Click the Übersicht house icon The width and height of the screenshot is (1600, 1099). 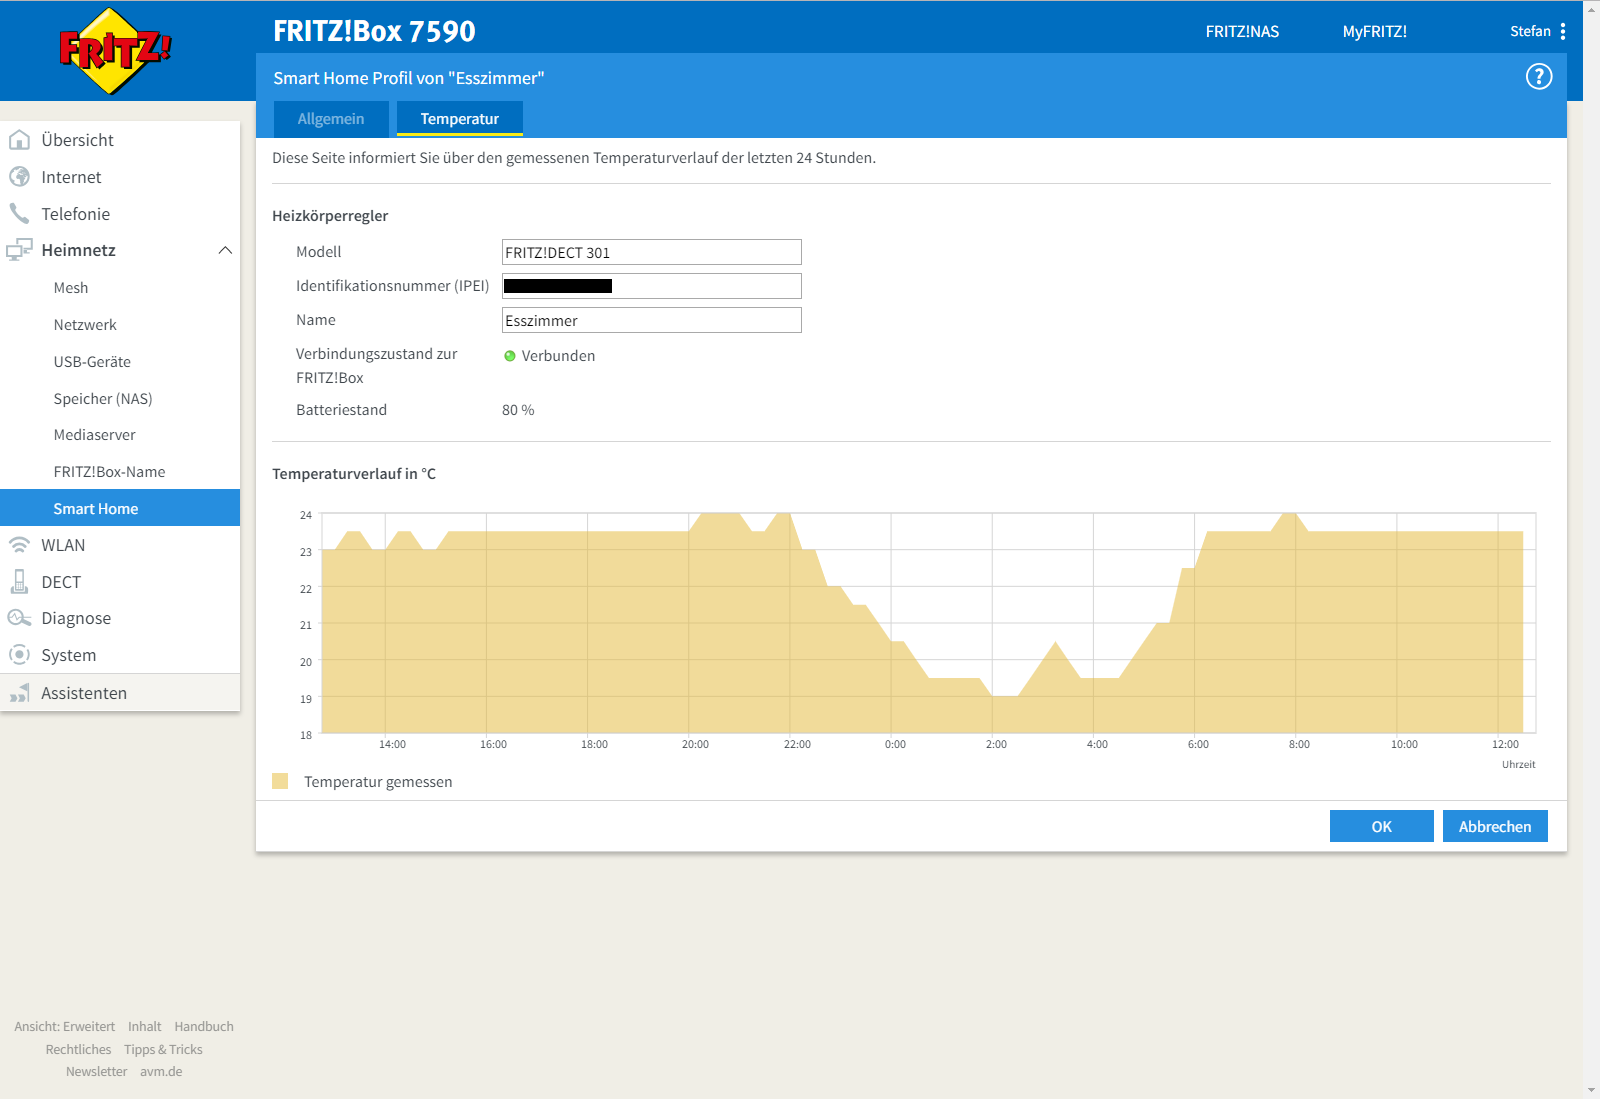(x=19, y=140)
